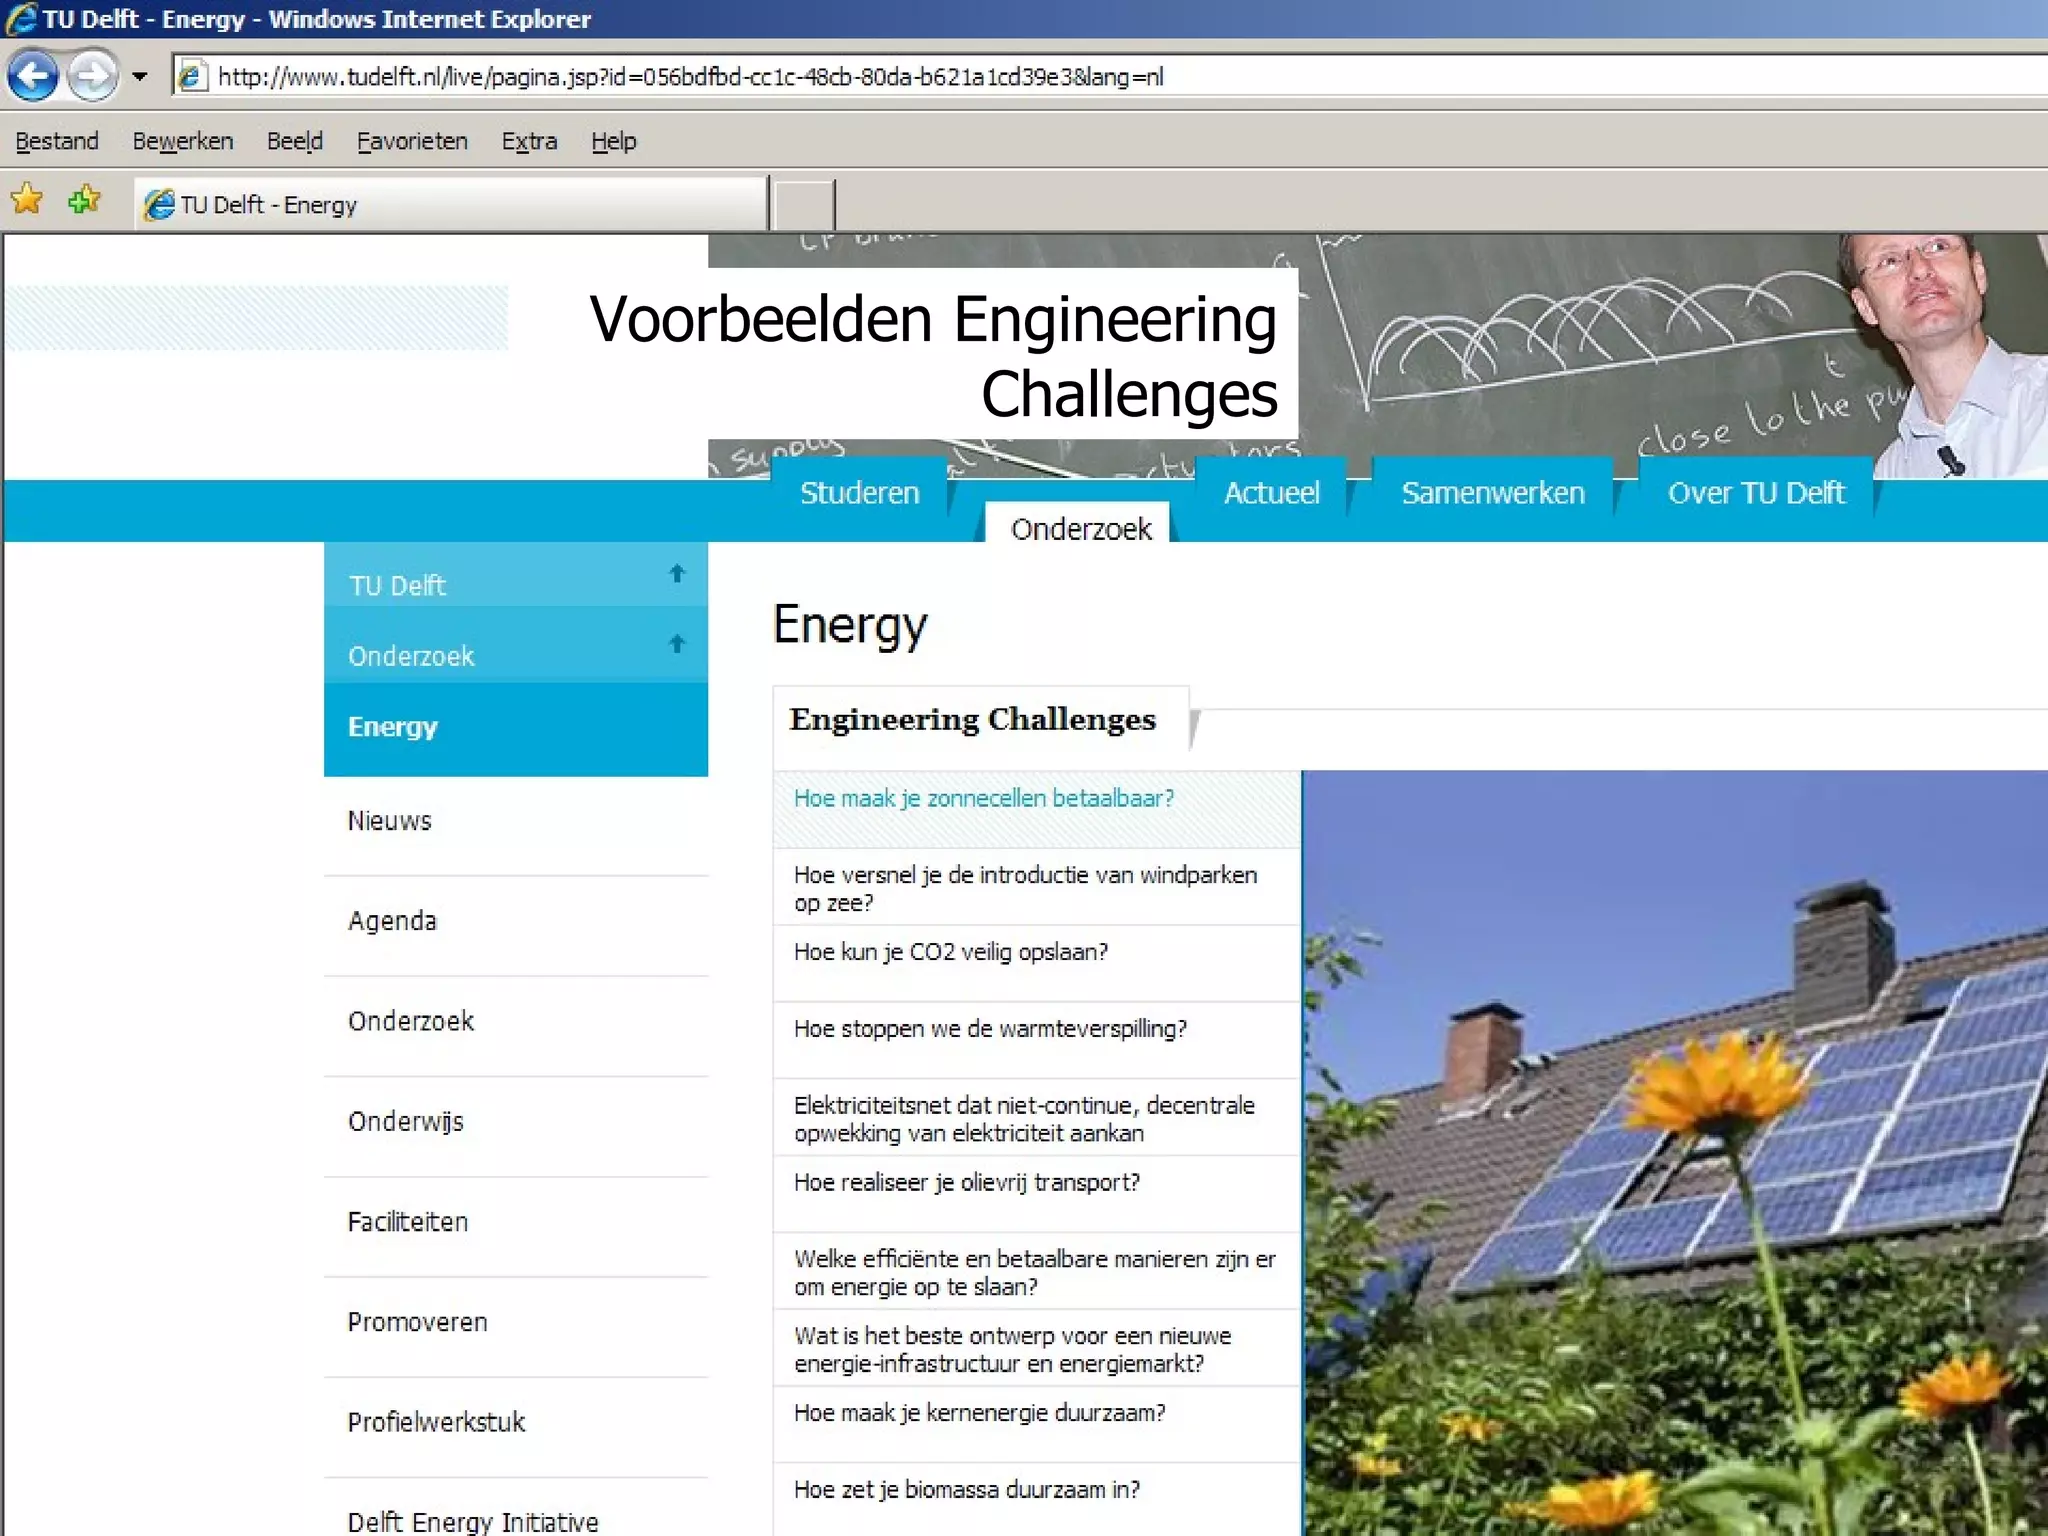The image size is (2048, 1536).
Task: Open 'Hoe maak je kernenergie duurzaam?'
Action: tap(1037, 1425)
